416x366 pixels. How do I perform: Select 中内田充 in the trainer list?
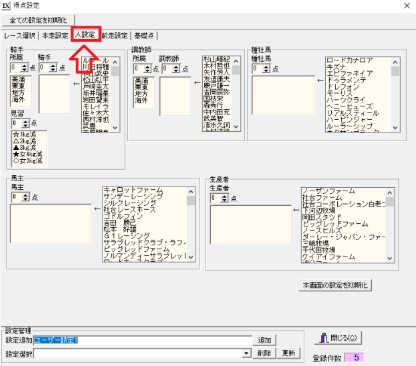point(217,111)
